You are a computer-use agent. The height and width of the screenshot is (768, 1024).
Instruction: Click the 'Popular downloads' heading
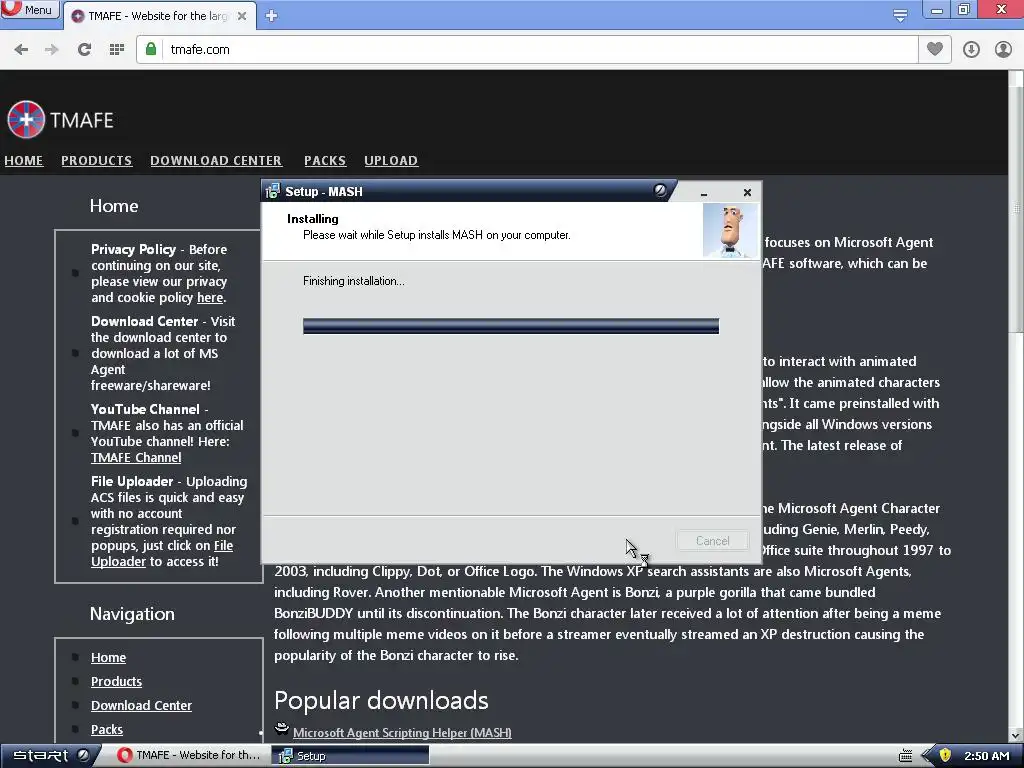(381, 701)
